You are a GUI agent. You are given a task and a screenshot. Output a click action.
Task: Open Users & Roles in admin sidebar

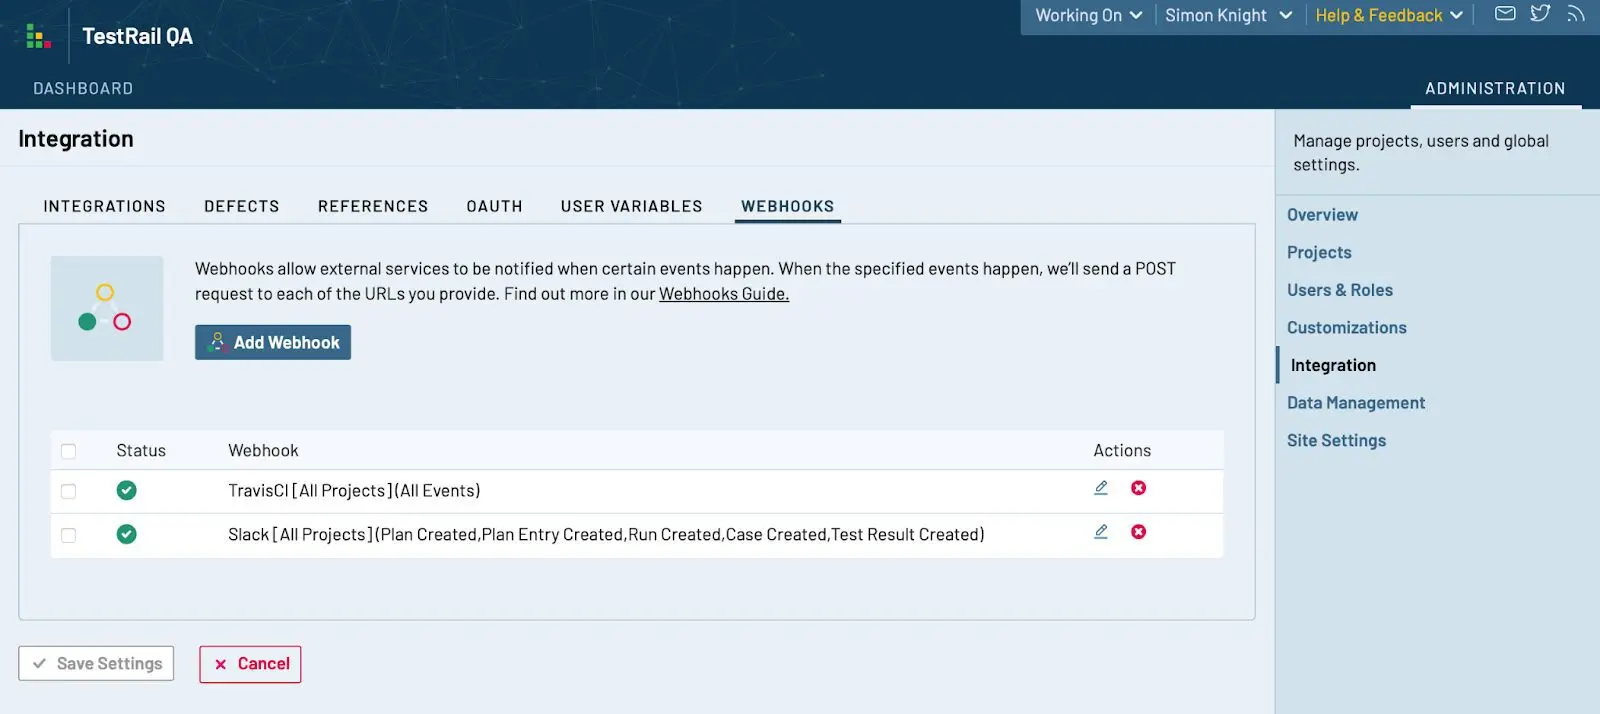coord(1340,290)
